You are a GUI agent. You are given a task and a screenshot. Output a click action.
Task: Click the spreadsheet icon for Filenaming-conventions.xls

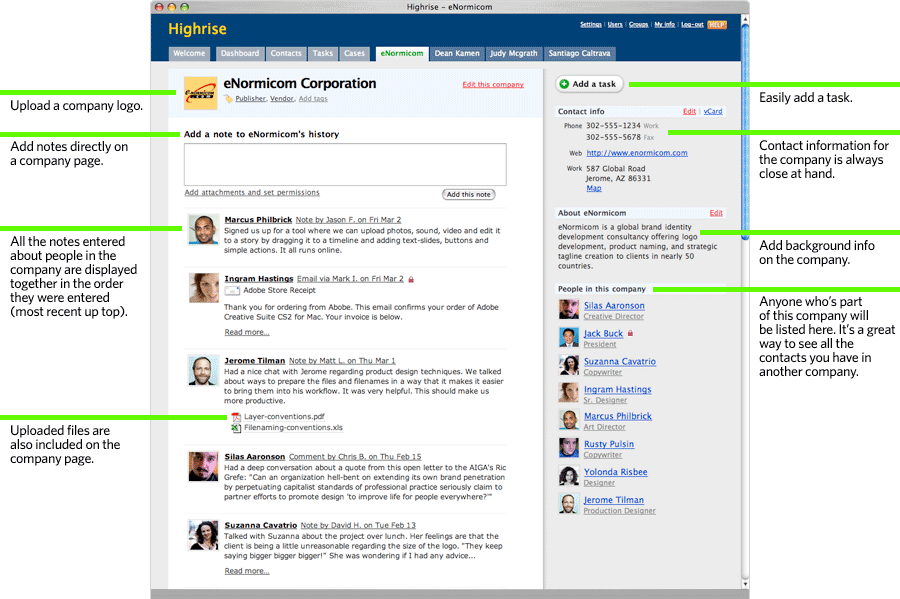click(236, 428)
